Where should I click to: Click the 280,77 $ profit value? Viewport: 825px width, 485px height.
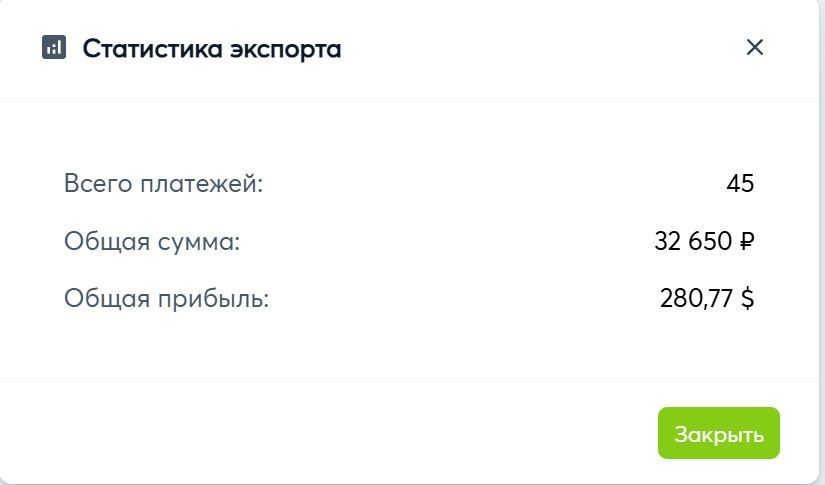706,298
